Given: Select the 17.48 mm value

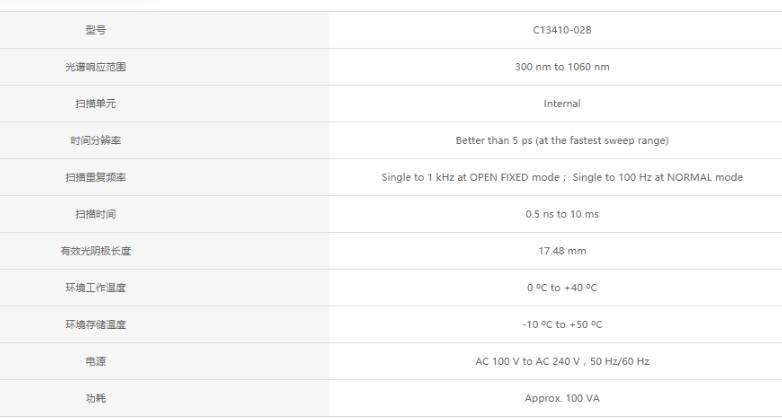Looking at the screenshot, I should 562,251.
